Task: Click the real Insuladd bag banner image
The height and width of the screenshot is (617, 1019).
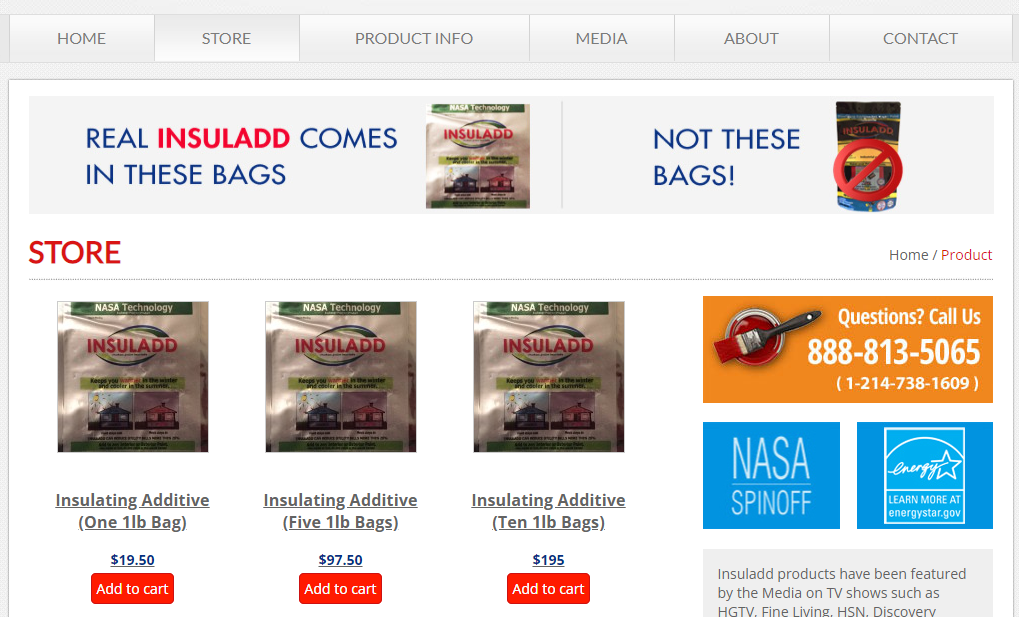Action: point(478,156)
